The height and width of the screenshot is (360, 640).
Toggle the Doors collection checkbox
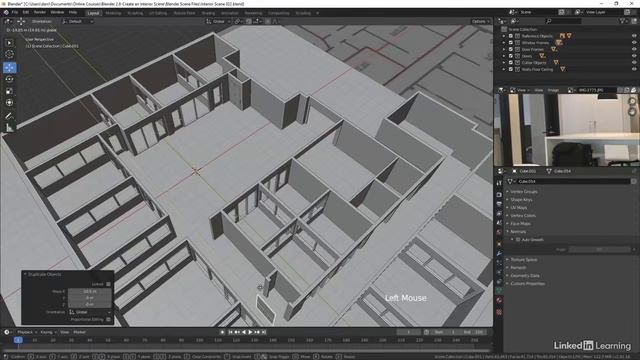511,56
